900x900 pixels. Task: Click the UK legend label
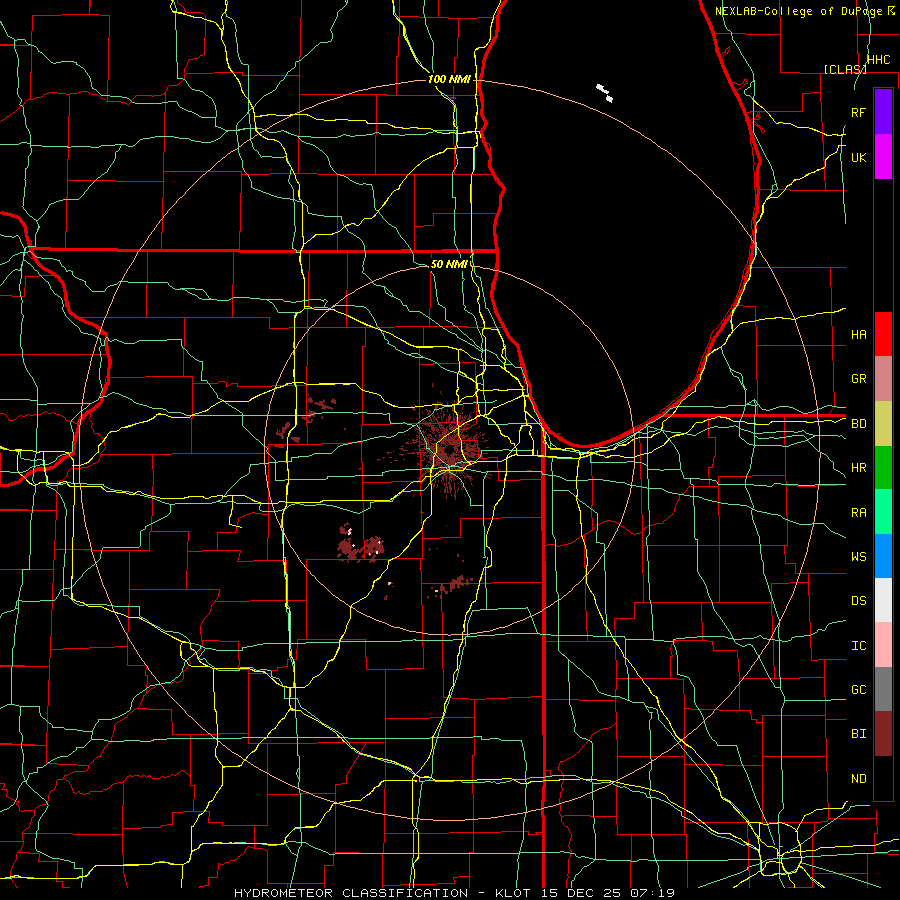coord(858,157)
